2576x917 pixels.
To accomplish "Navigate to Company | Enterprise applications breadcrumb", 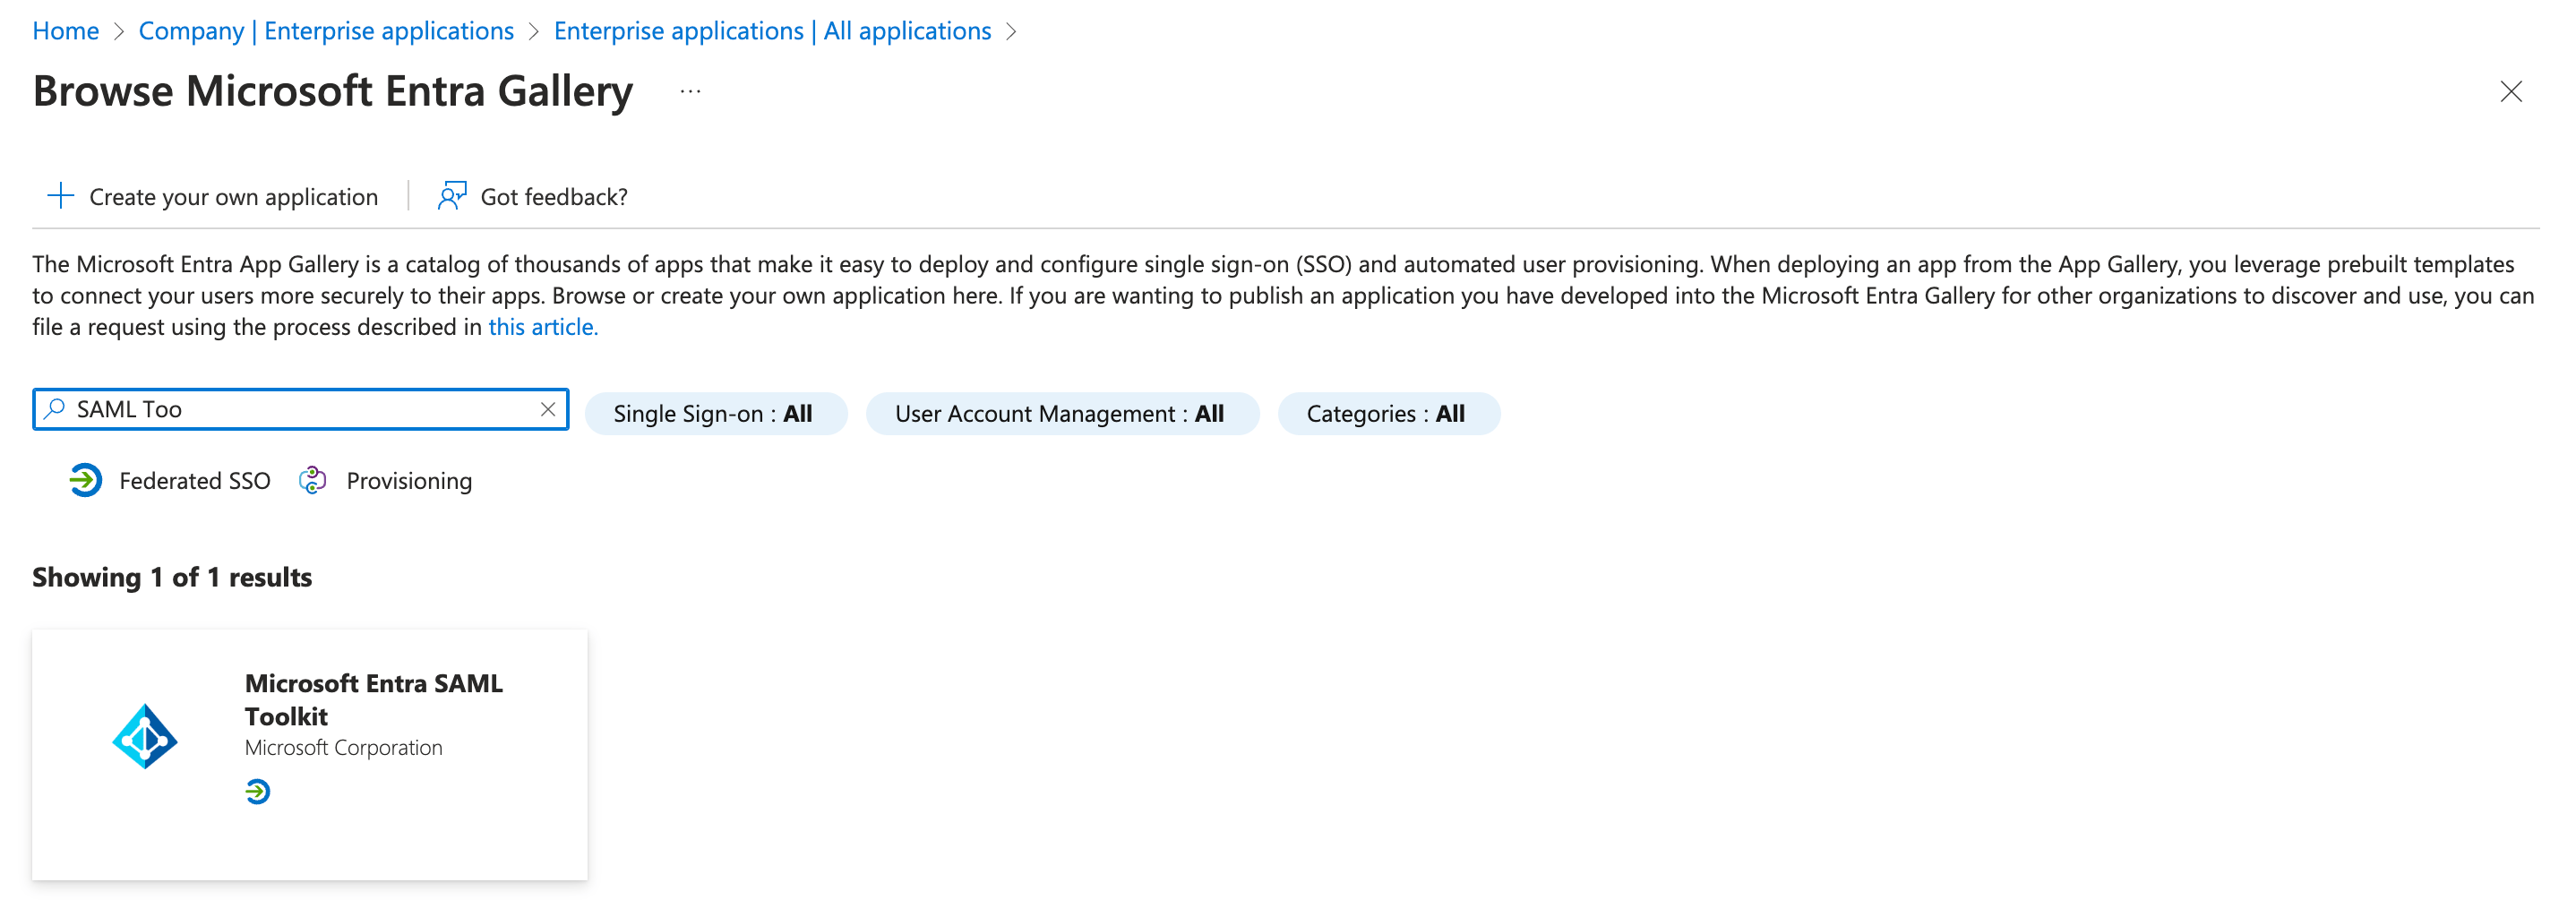I will (x=326, y=31).
